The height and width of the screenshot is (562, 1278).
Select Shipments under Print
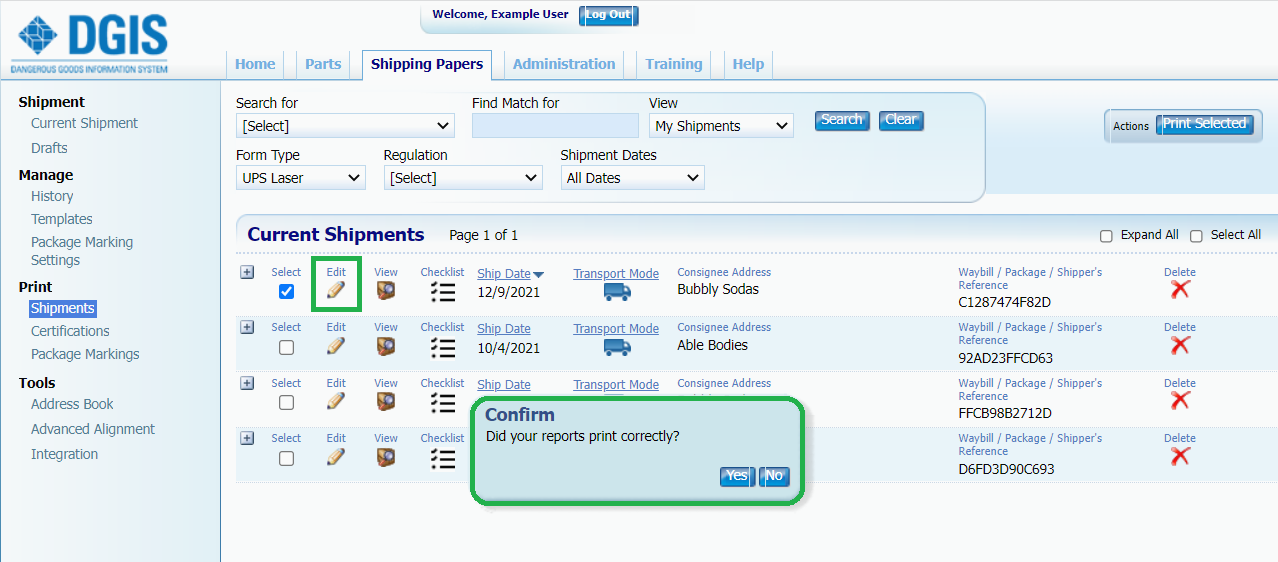(63, 309)
